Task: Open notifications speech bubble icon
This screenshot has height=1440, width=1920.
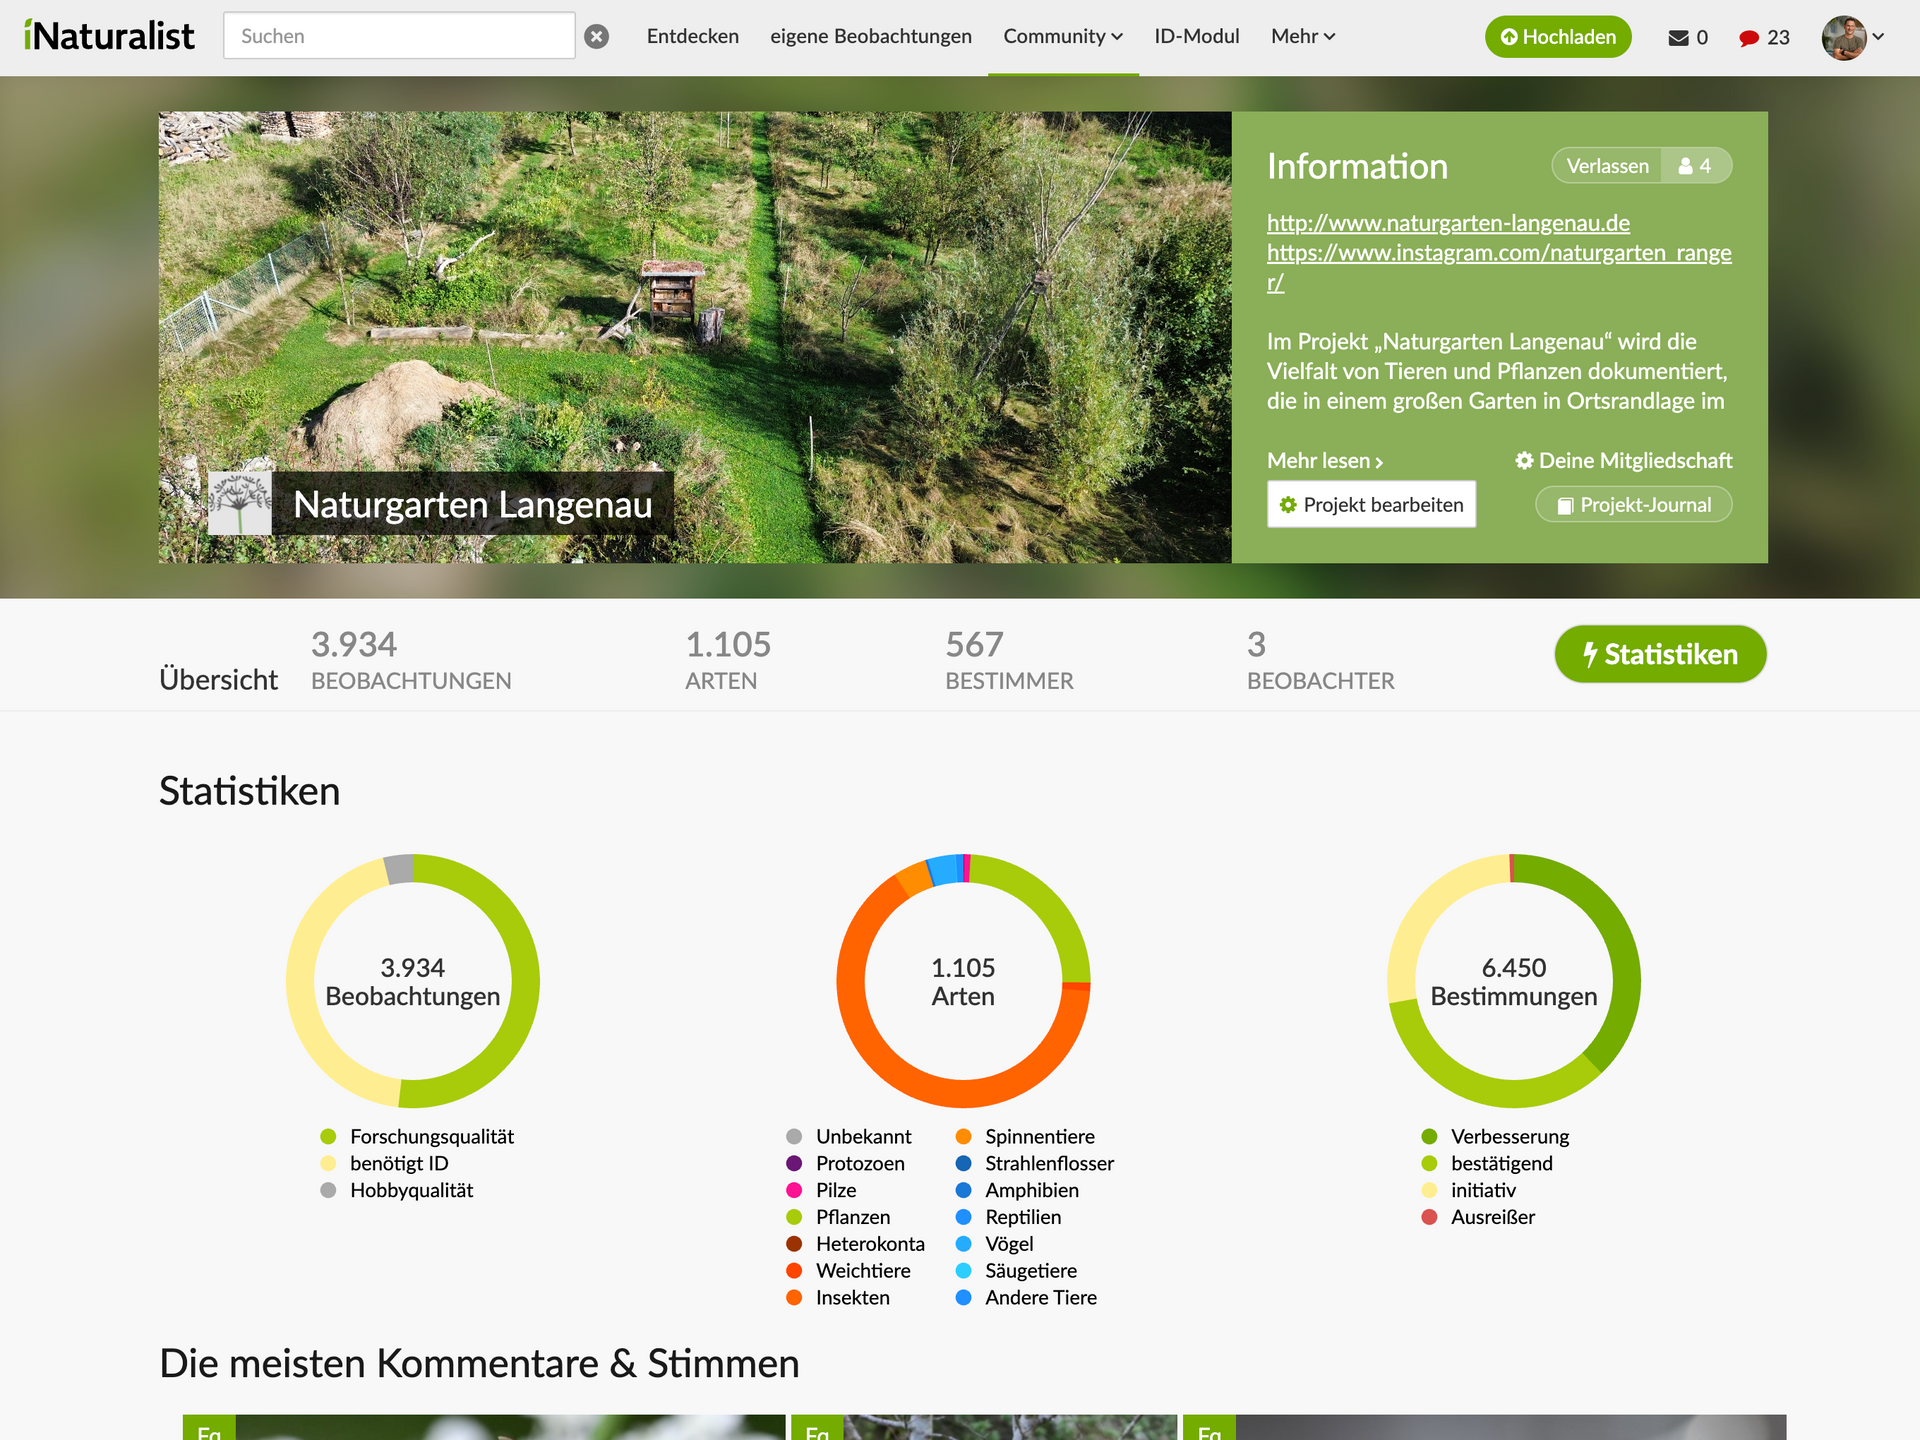Action: [1749, 38]
